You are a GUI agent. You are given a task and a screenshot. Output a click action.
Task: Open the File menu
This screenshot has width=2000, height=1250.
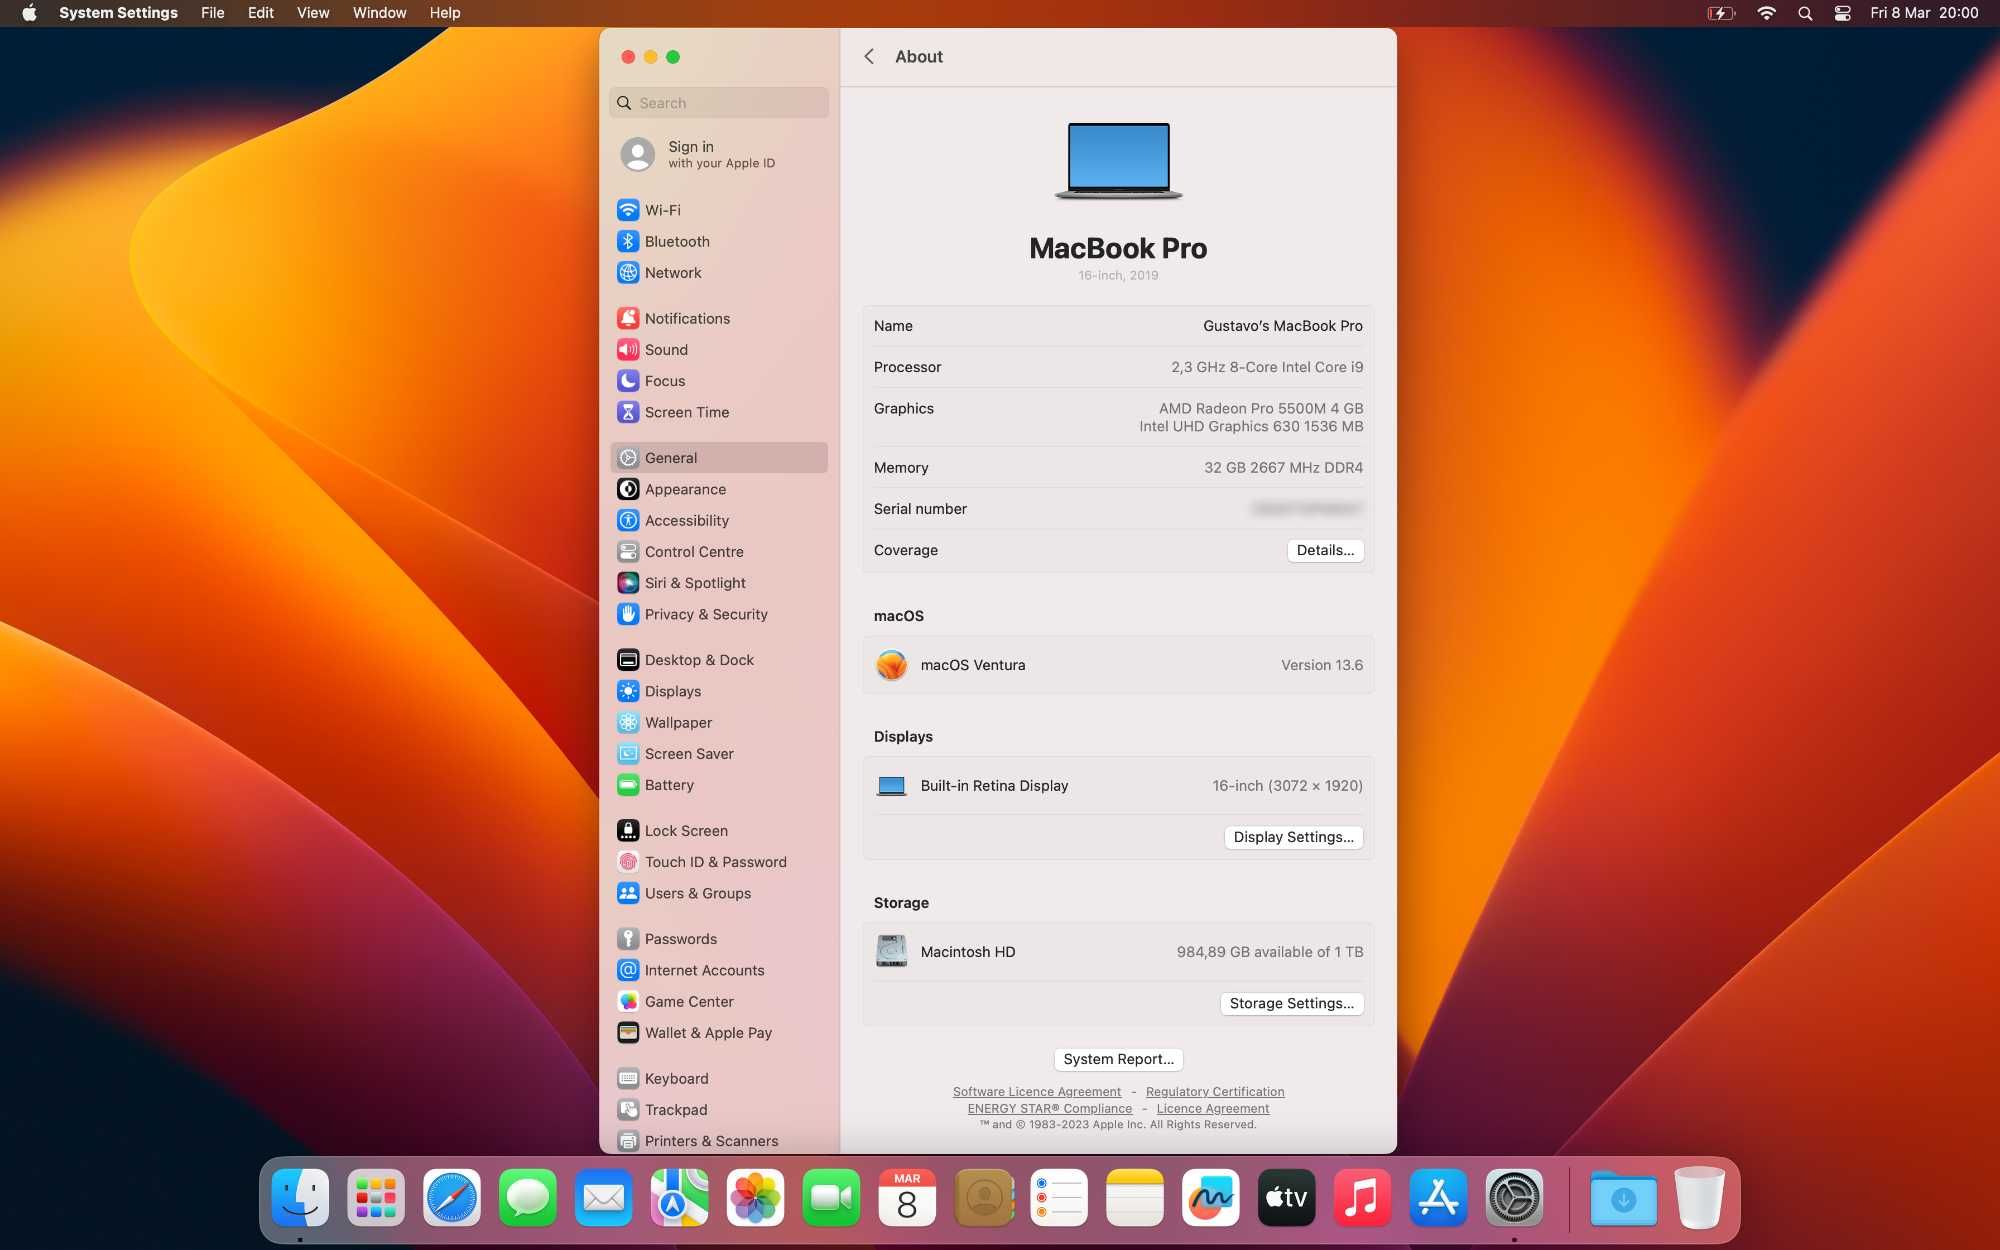(x=212, y=13)
